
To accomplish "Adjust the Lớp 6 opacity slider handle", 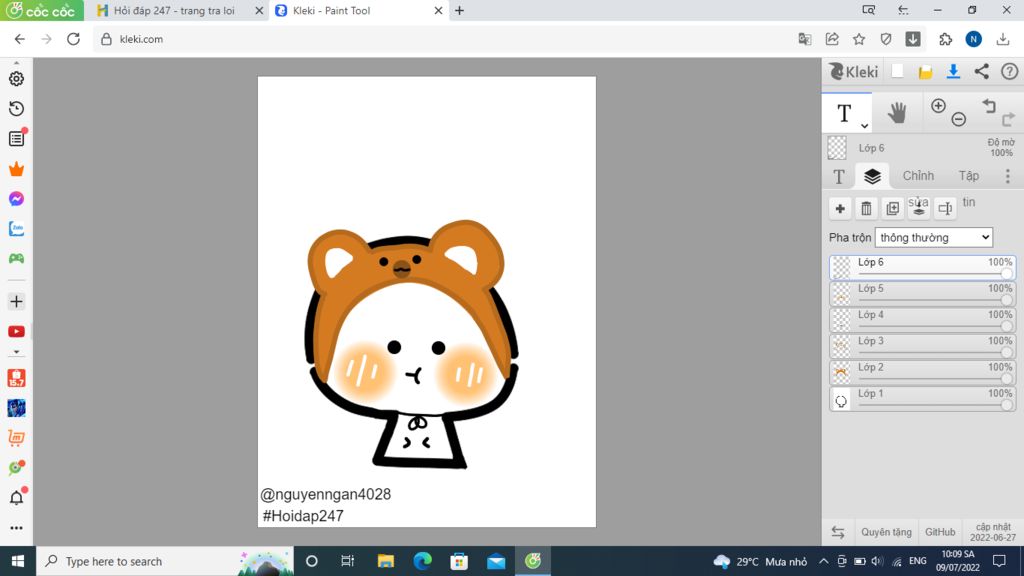I will 1007,274.
